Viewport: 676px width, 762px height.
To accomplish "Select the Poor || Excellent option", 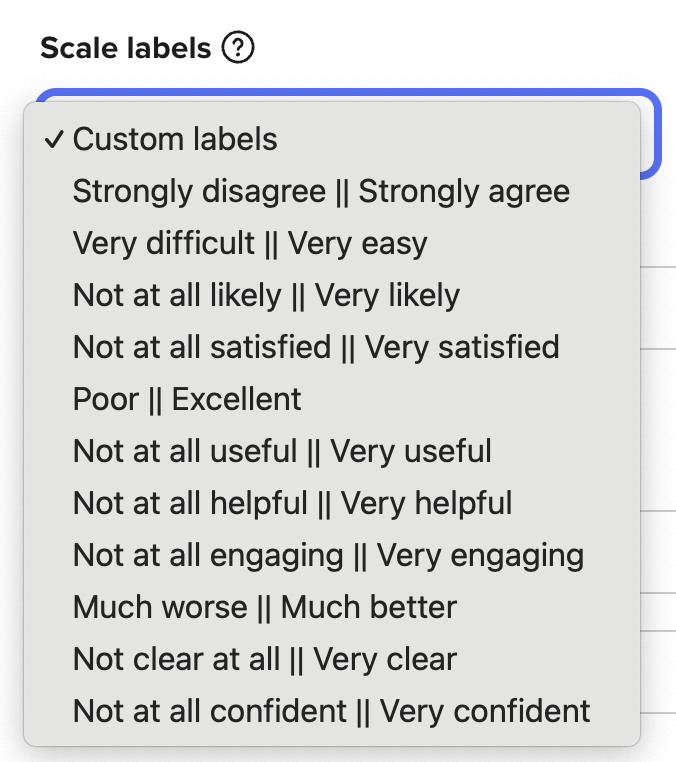I will (x=332, y=399).
